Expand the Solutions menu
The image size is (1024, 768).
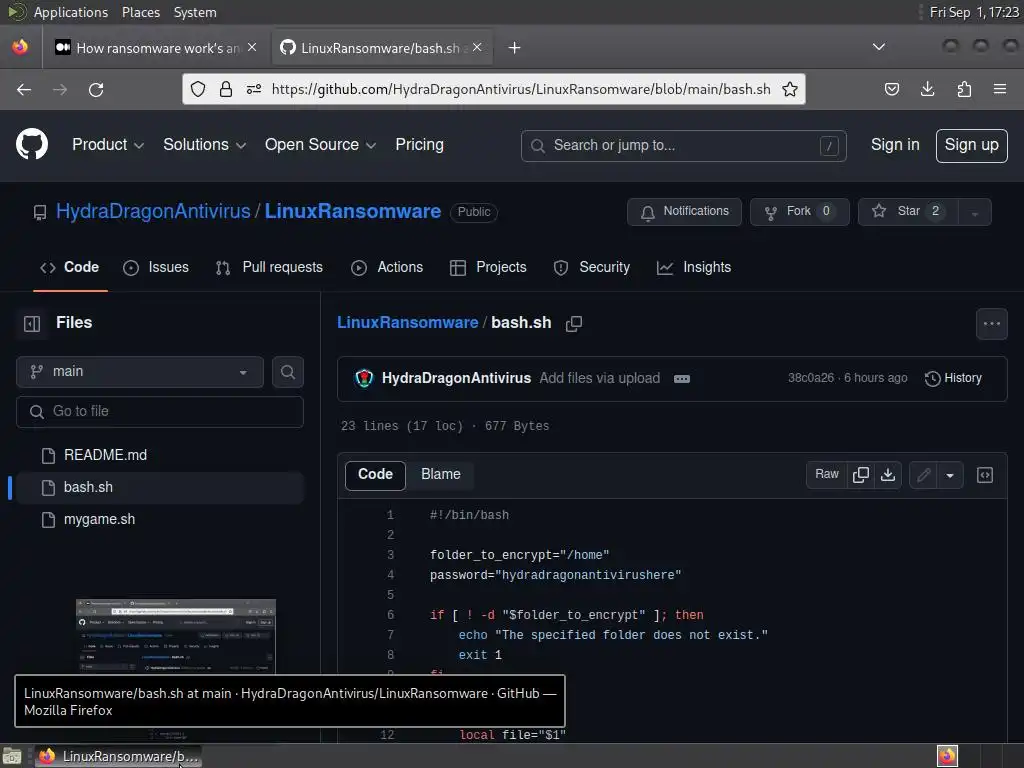204,144
